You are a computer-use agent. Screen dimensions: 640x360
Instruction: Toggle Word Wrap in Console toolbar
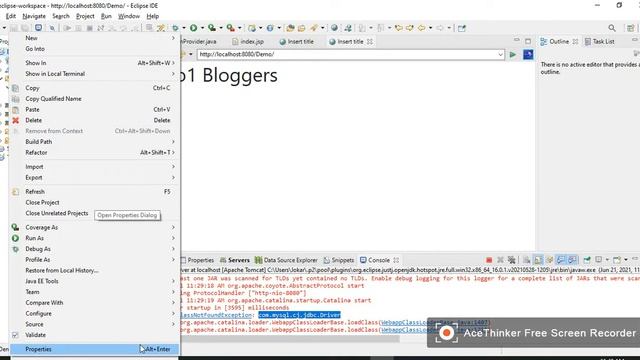click(550, 260)
